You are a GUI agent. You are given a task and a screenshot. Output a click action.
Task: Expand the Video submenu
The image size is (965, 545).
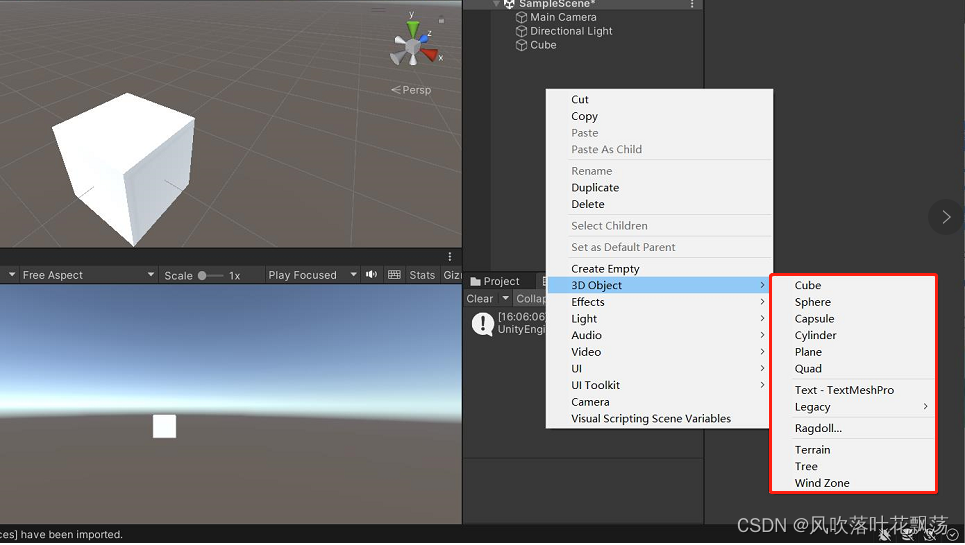tap(659, 352)
